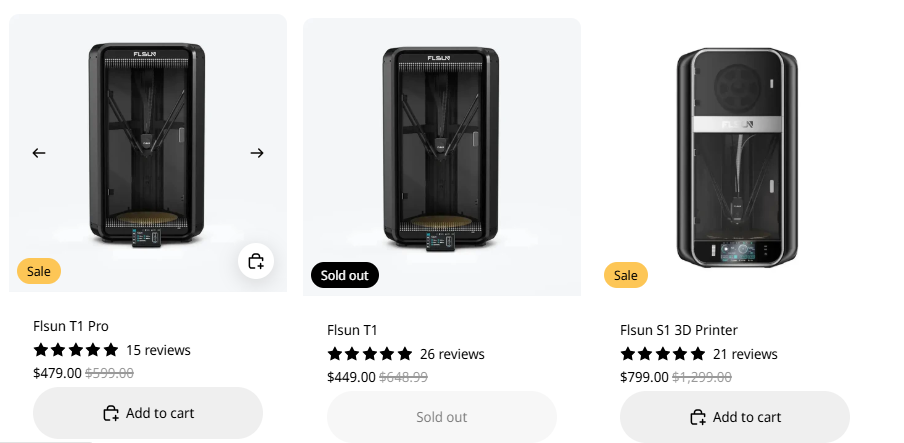Viewport: 904px width, 443px height.
Task: Add Flsun T1 Pro to cart
Action: click(148, 413)
